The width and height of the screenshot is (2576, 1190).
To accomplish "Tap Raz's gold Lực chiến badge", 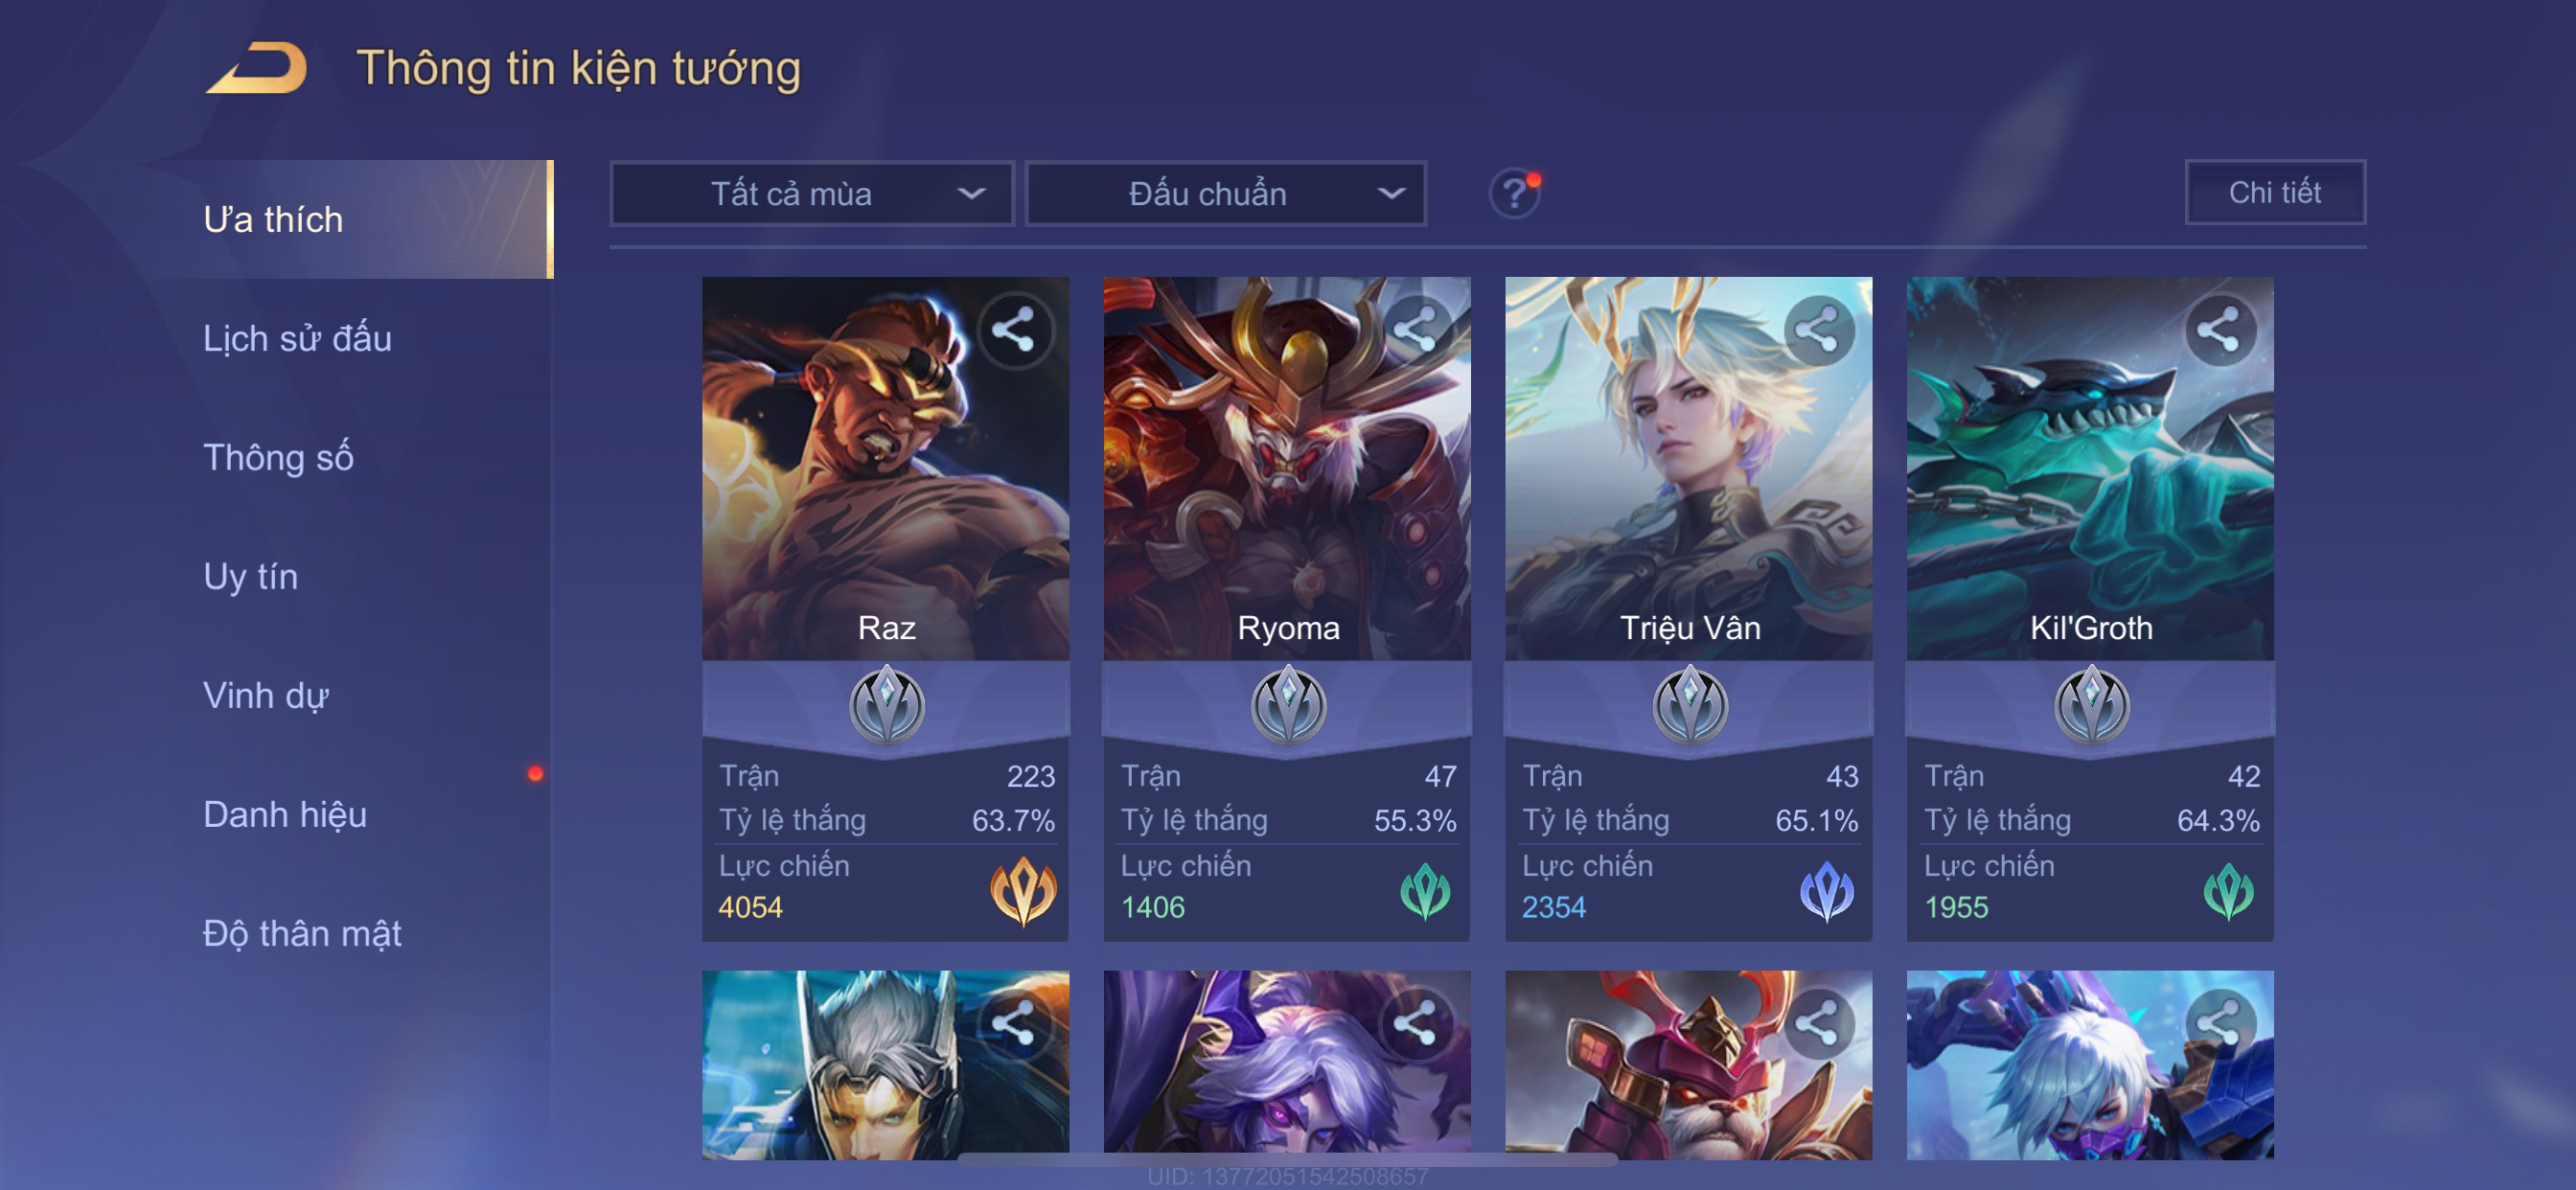I will [1022, 889].
